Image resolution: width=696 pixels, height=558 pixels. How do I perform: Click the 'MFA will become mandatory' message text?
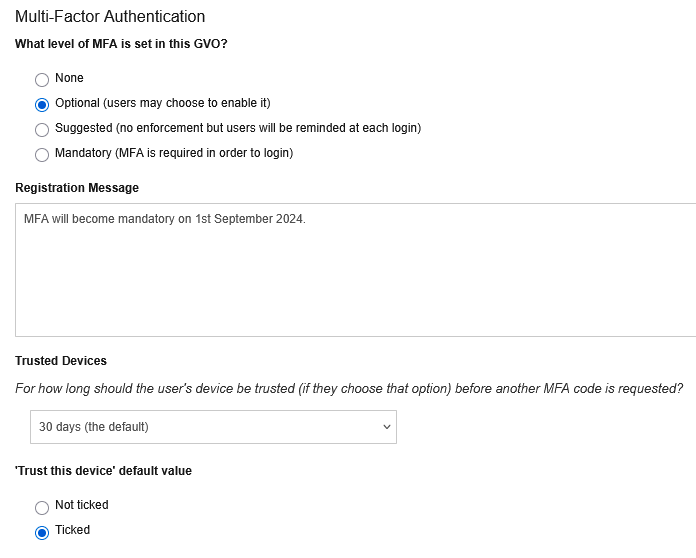click(165, 219)
